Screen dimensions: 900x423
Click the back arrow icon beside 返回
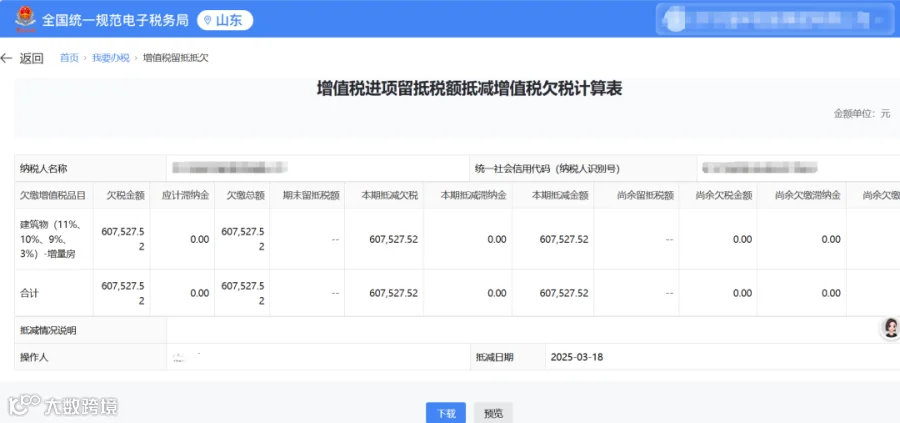point(6,58)
